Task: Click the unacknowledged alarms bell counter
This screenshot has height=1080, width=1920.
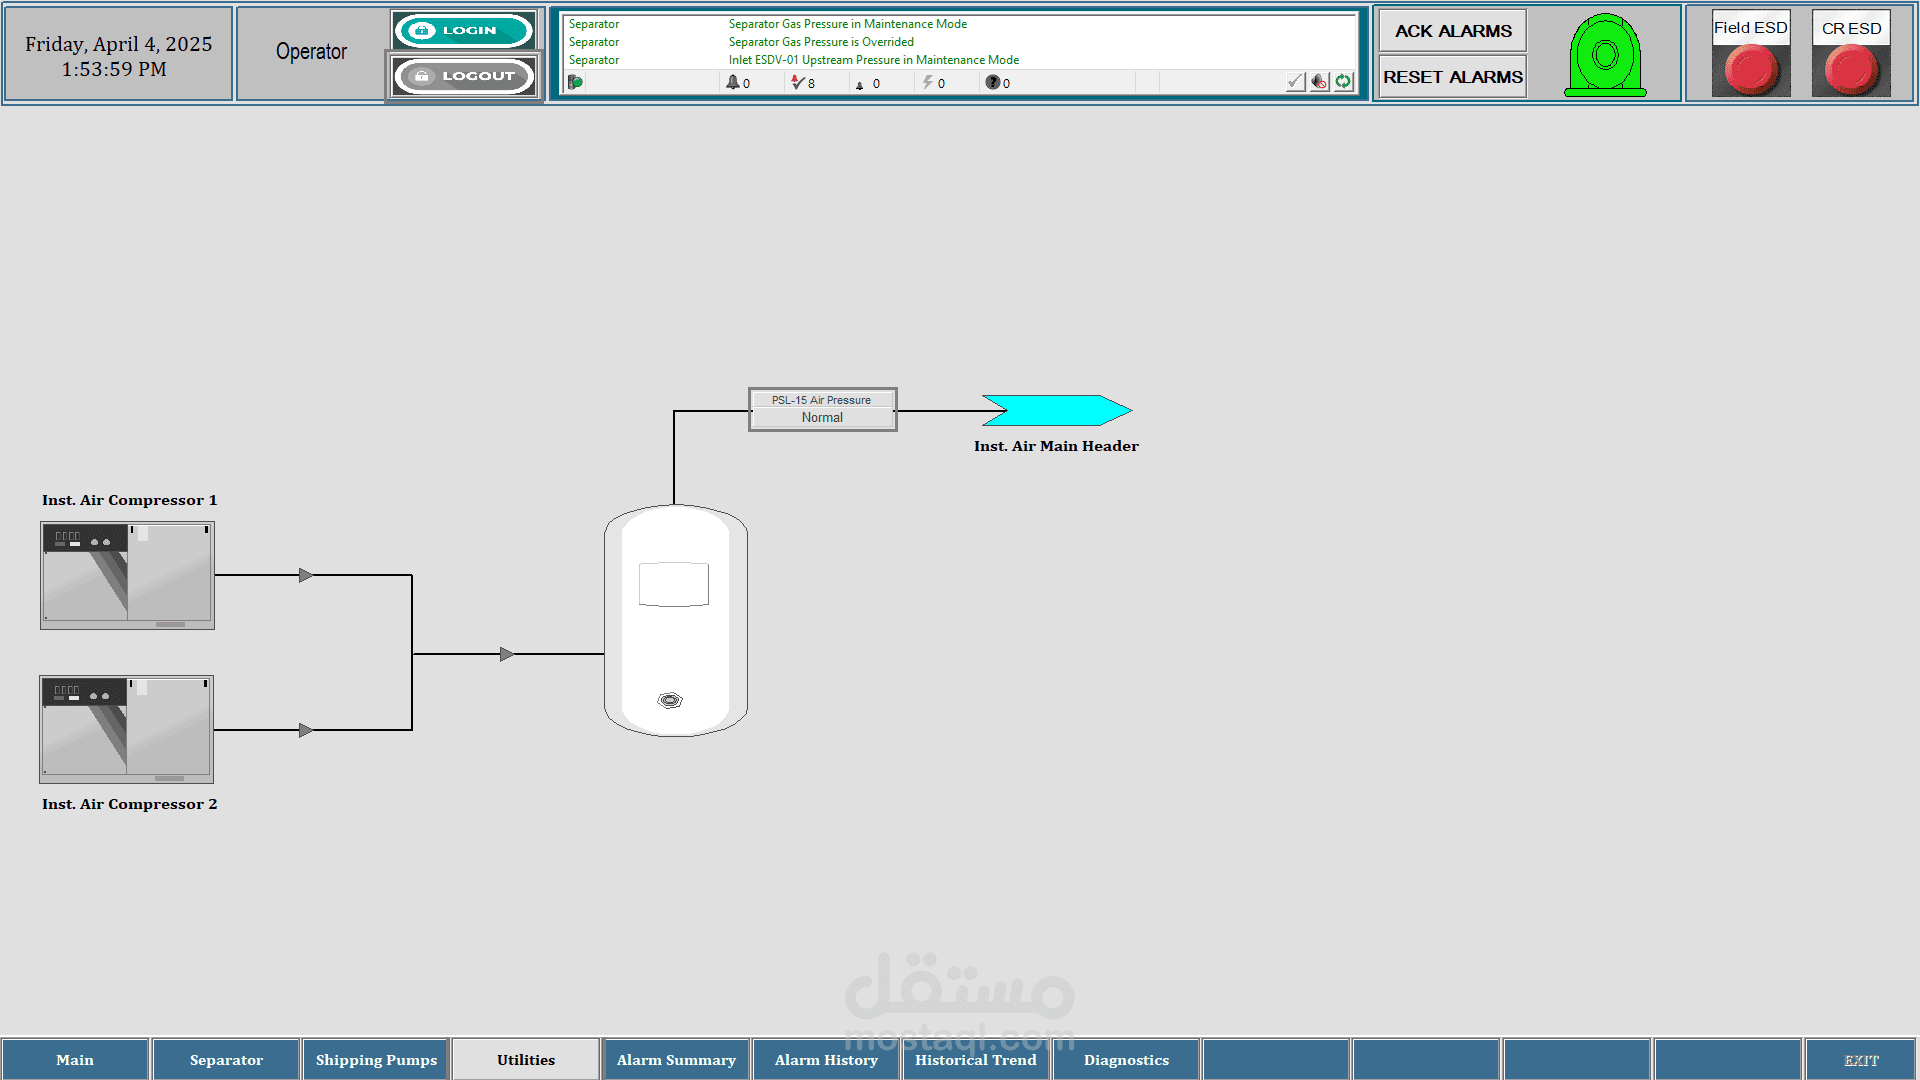Action: 738,83
